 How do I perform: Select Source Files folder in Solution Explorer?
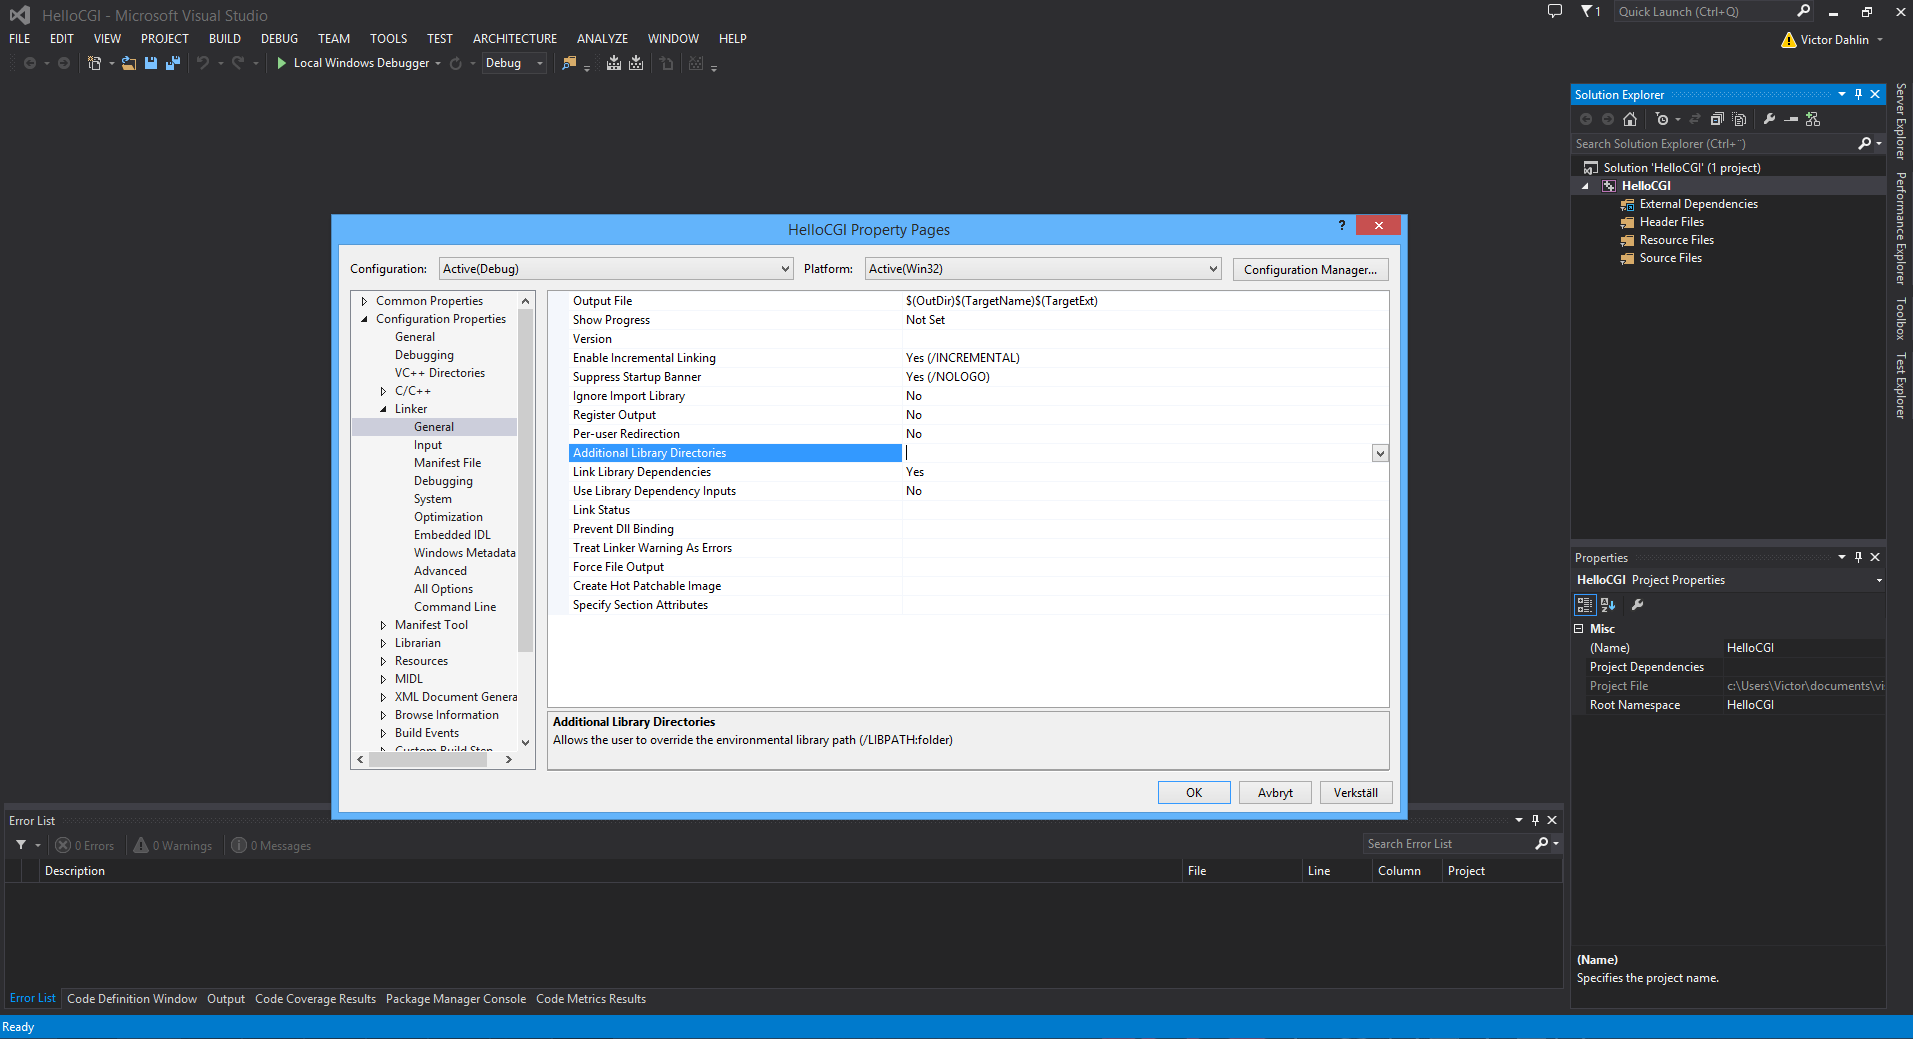tap(1670, 258)
